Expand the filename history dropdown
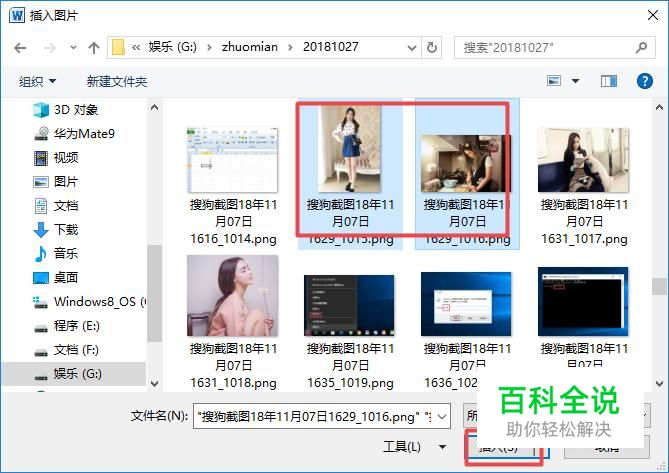 click(x=442, y=416)
